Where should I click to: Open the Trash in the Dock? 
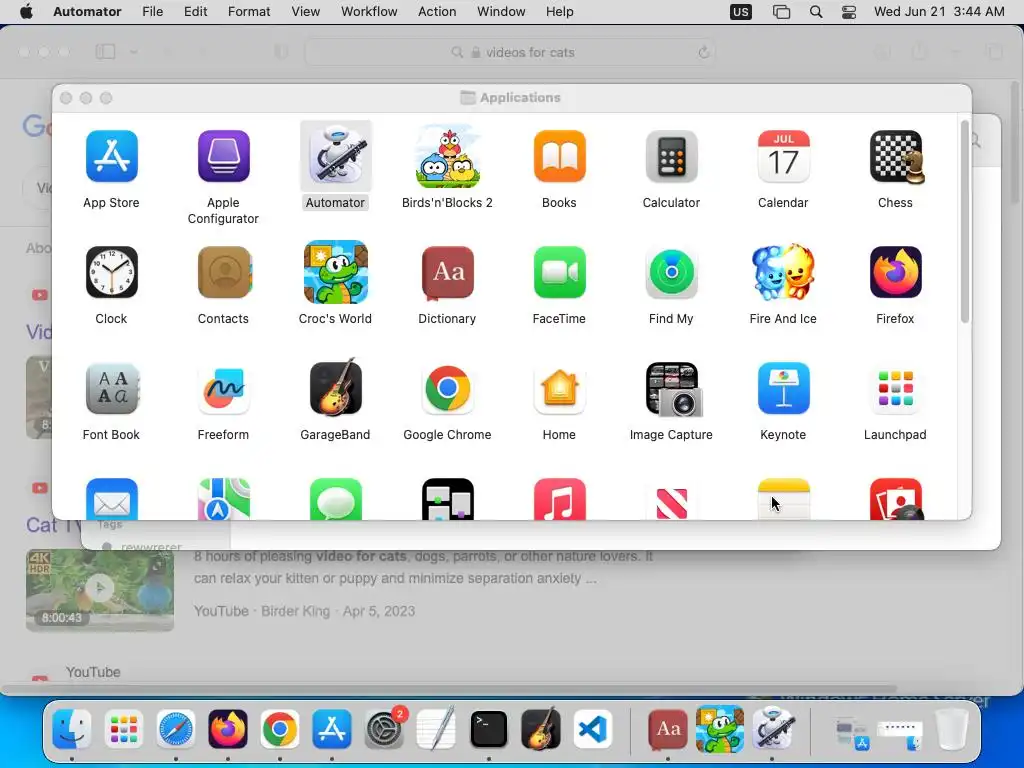[952, 729]
